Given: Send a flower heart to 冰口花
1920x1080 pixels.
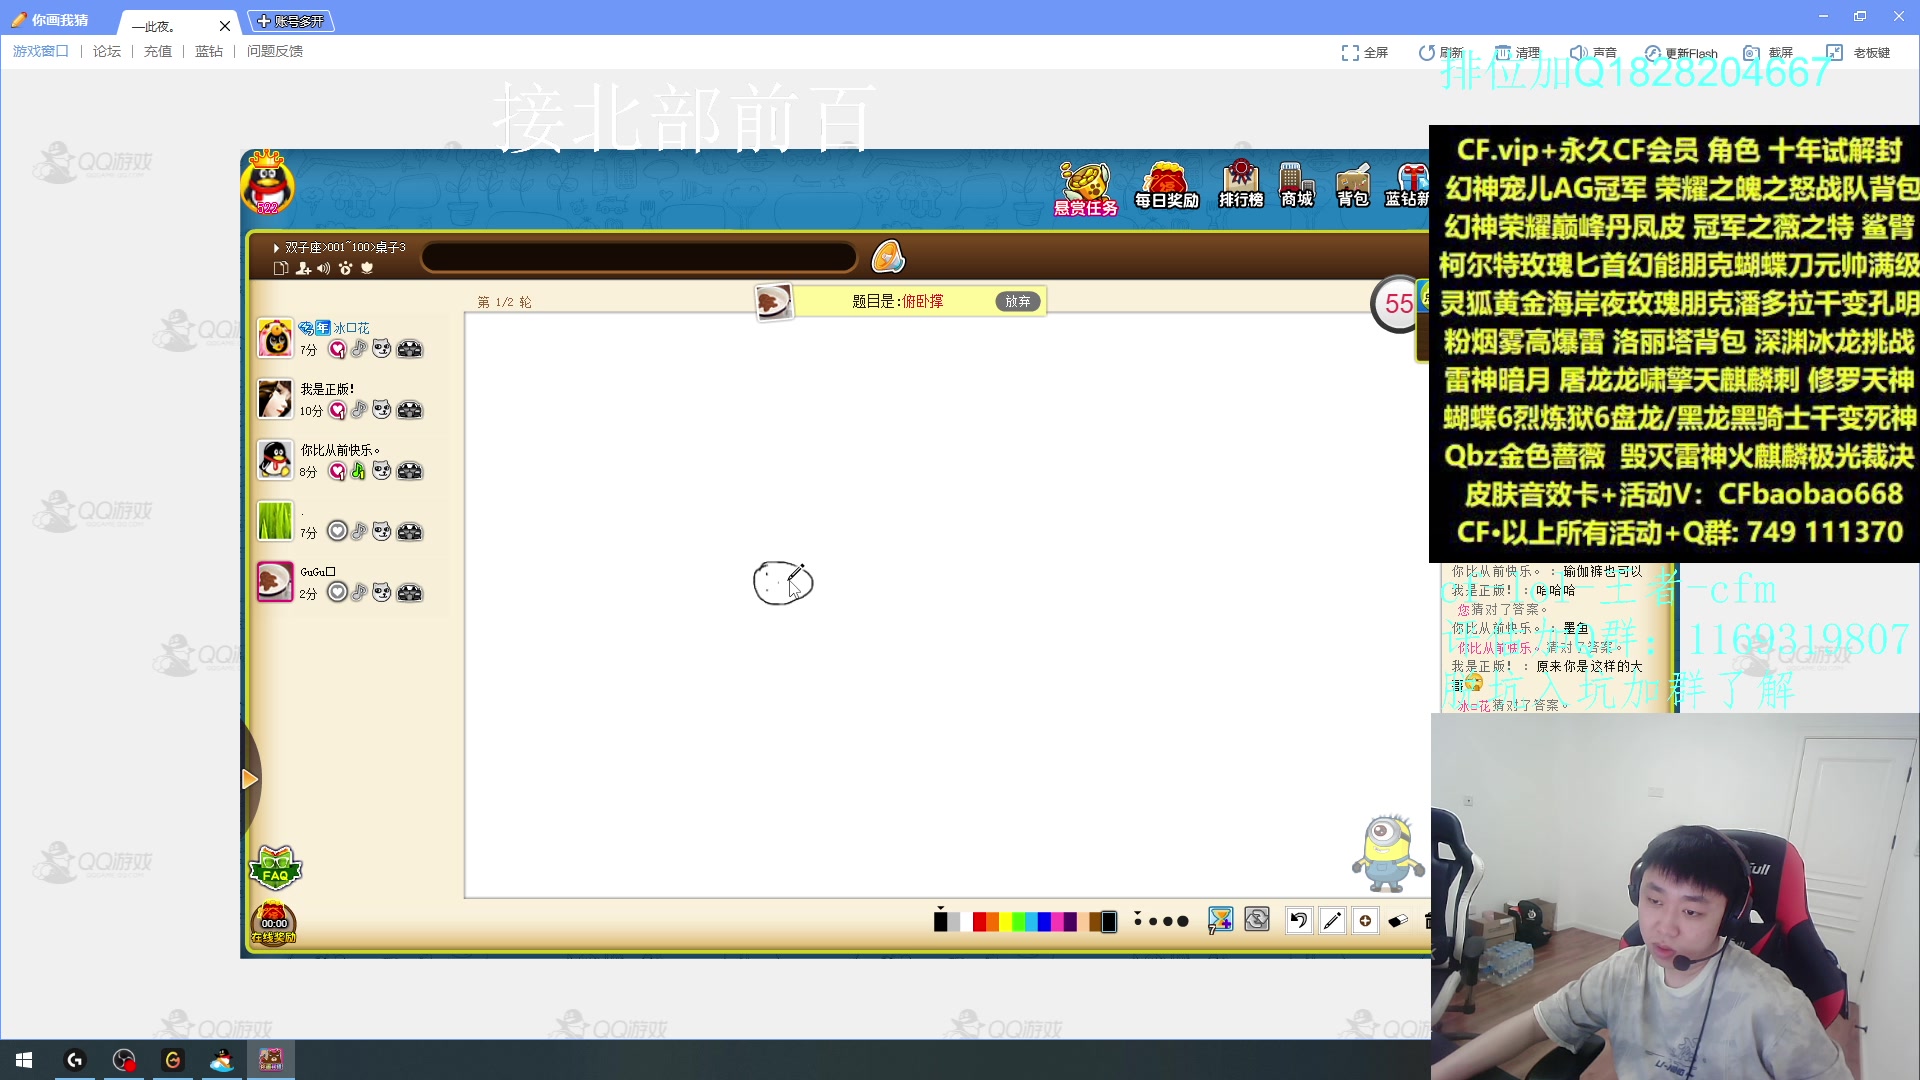Looking at the screenshot, I should (x=337, y=349).
